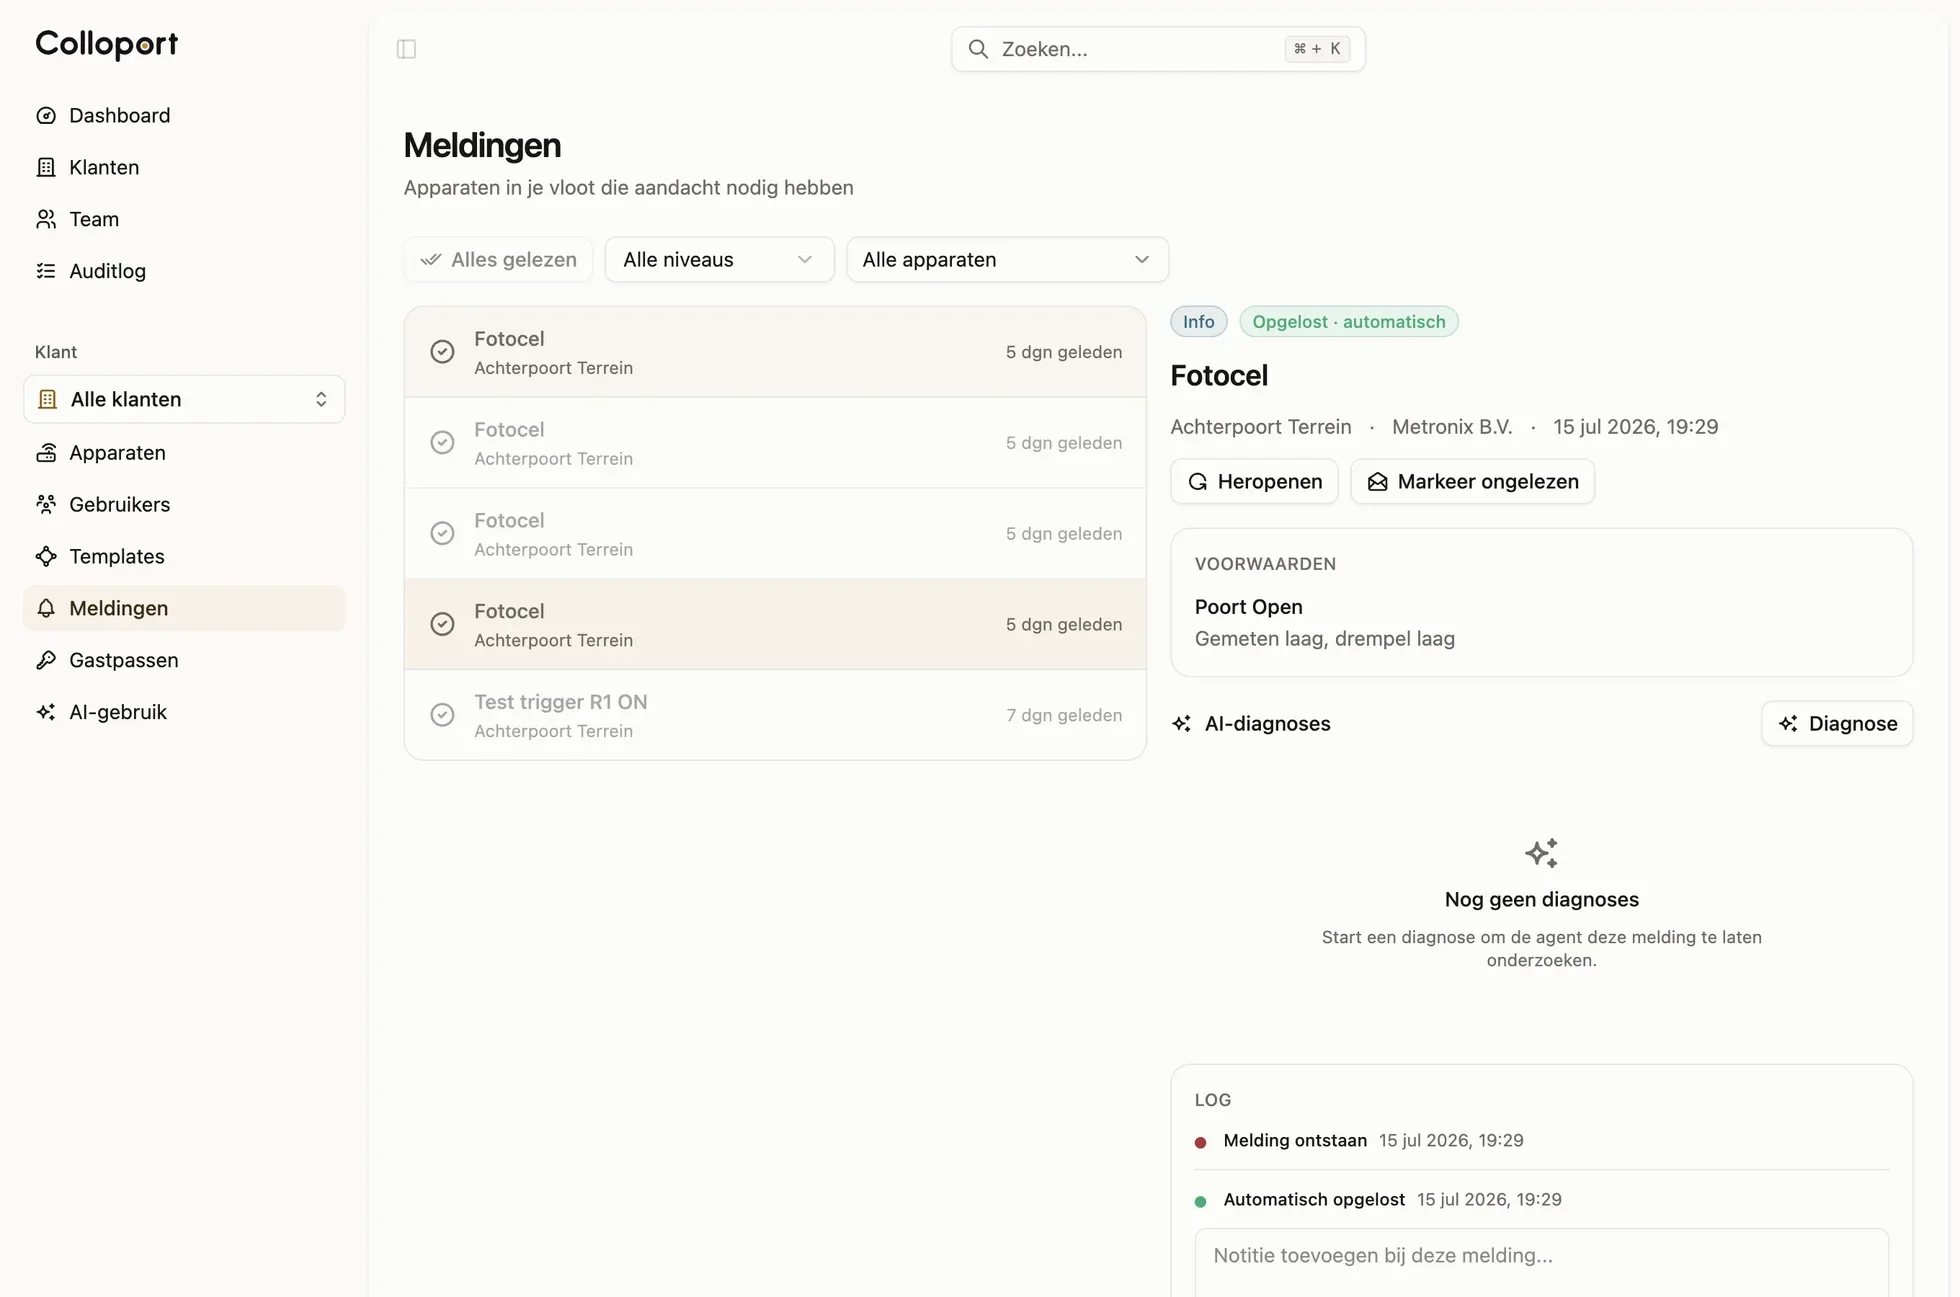This screenshot has height=1297, width=1960.
Task: Open the Alle niveaus dropdown
Action: [719, 260]
